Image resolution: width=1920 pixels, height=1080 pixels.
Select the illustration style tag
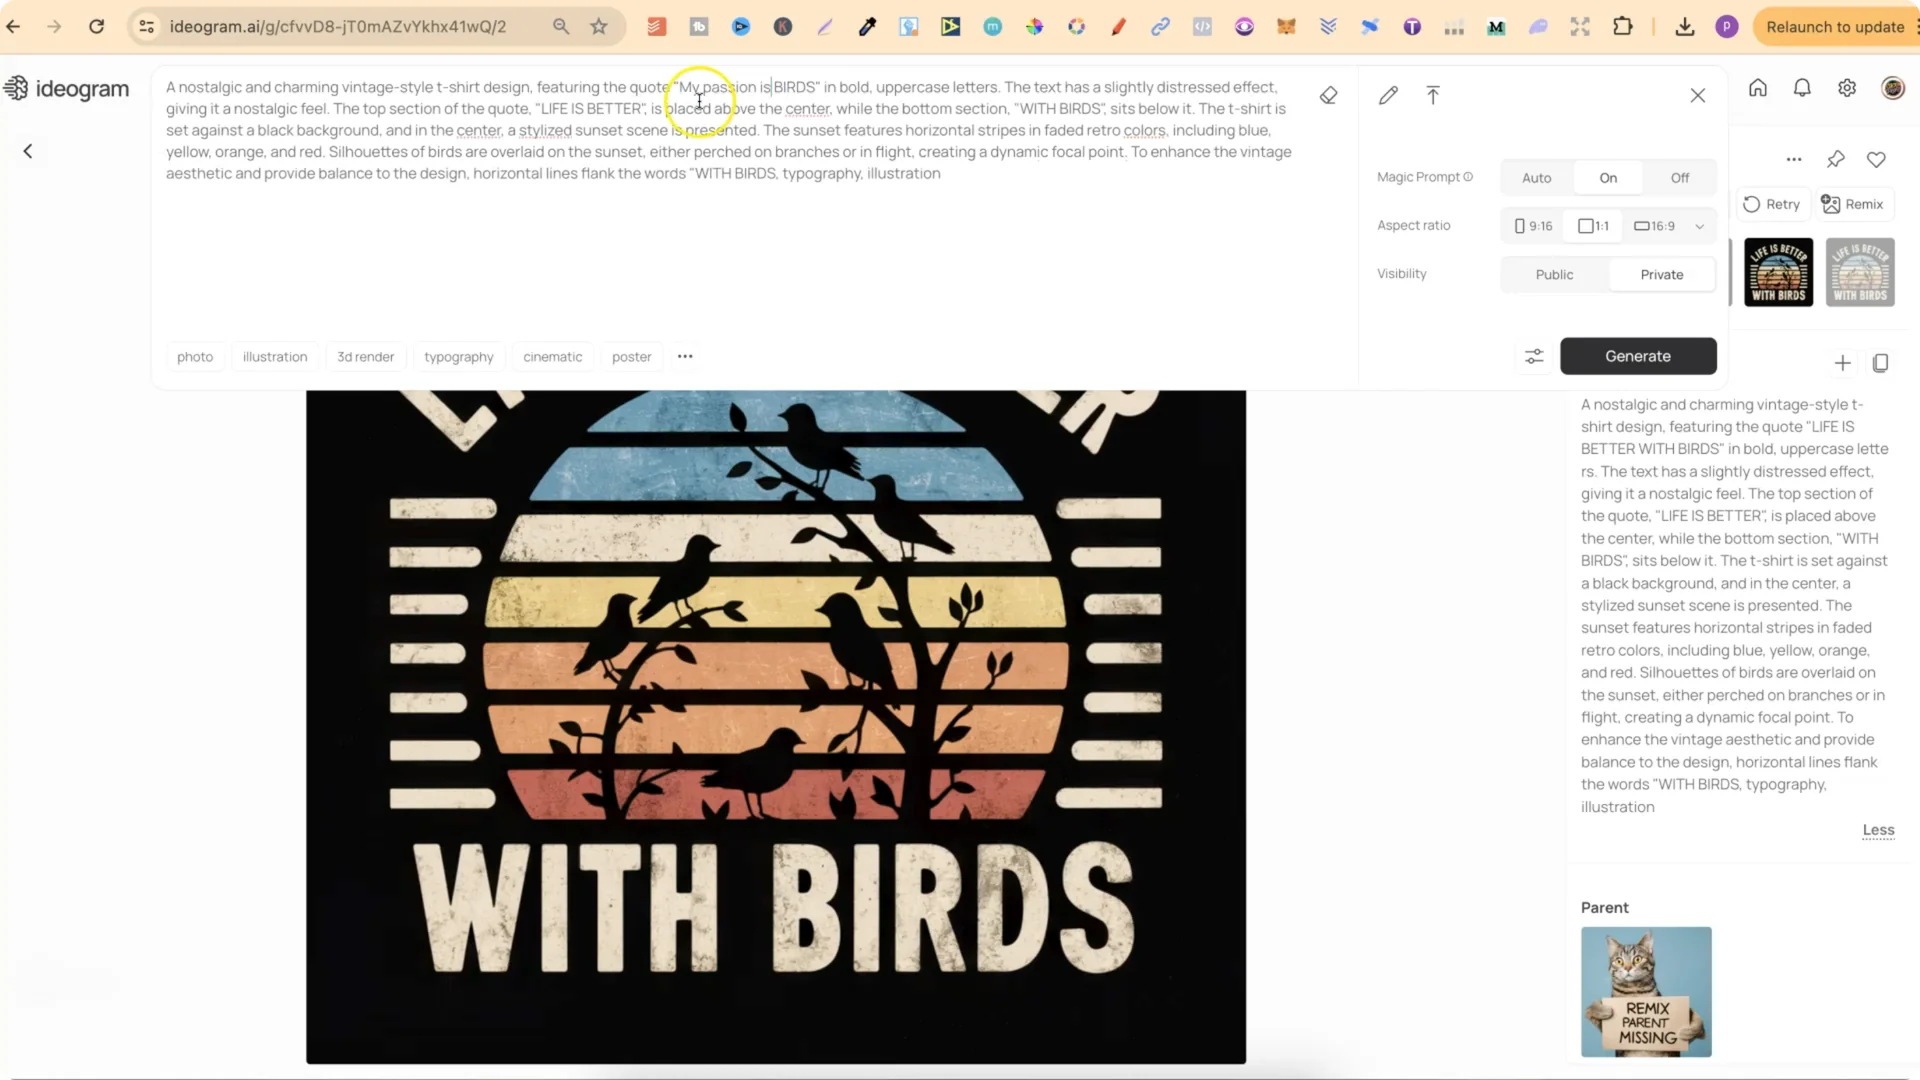(x=275, y=357)
